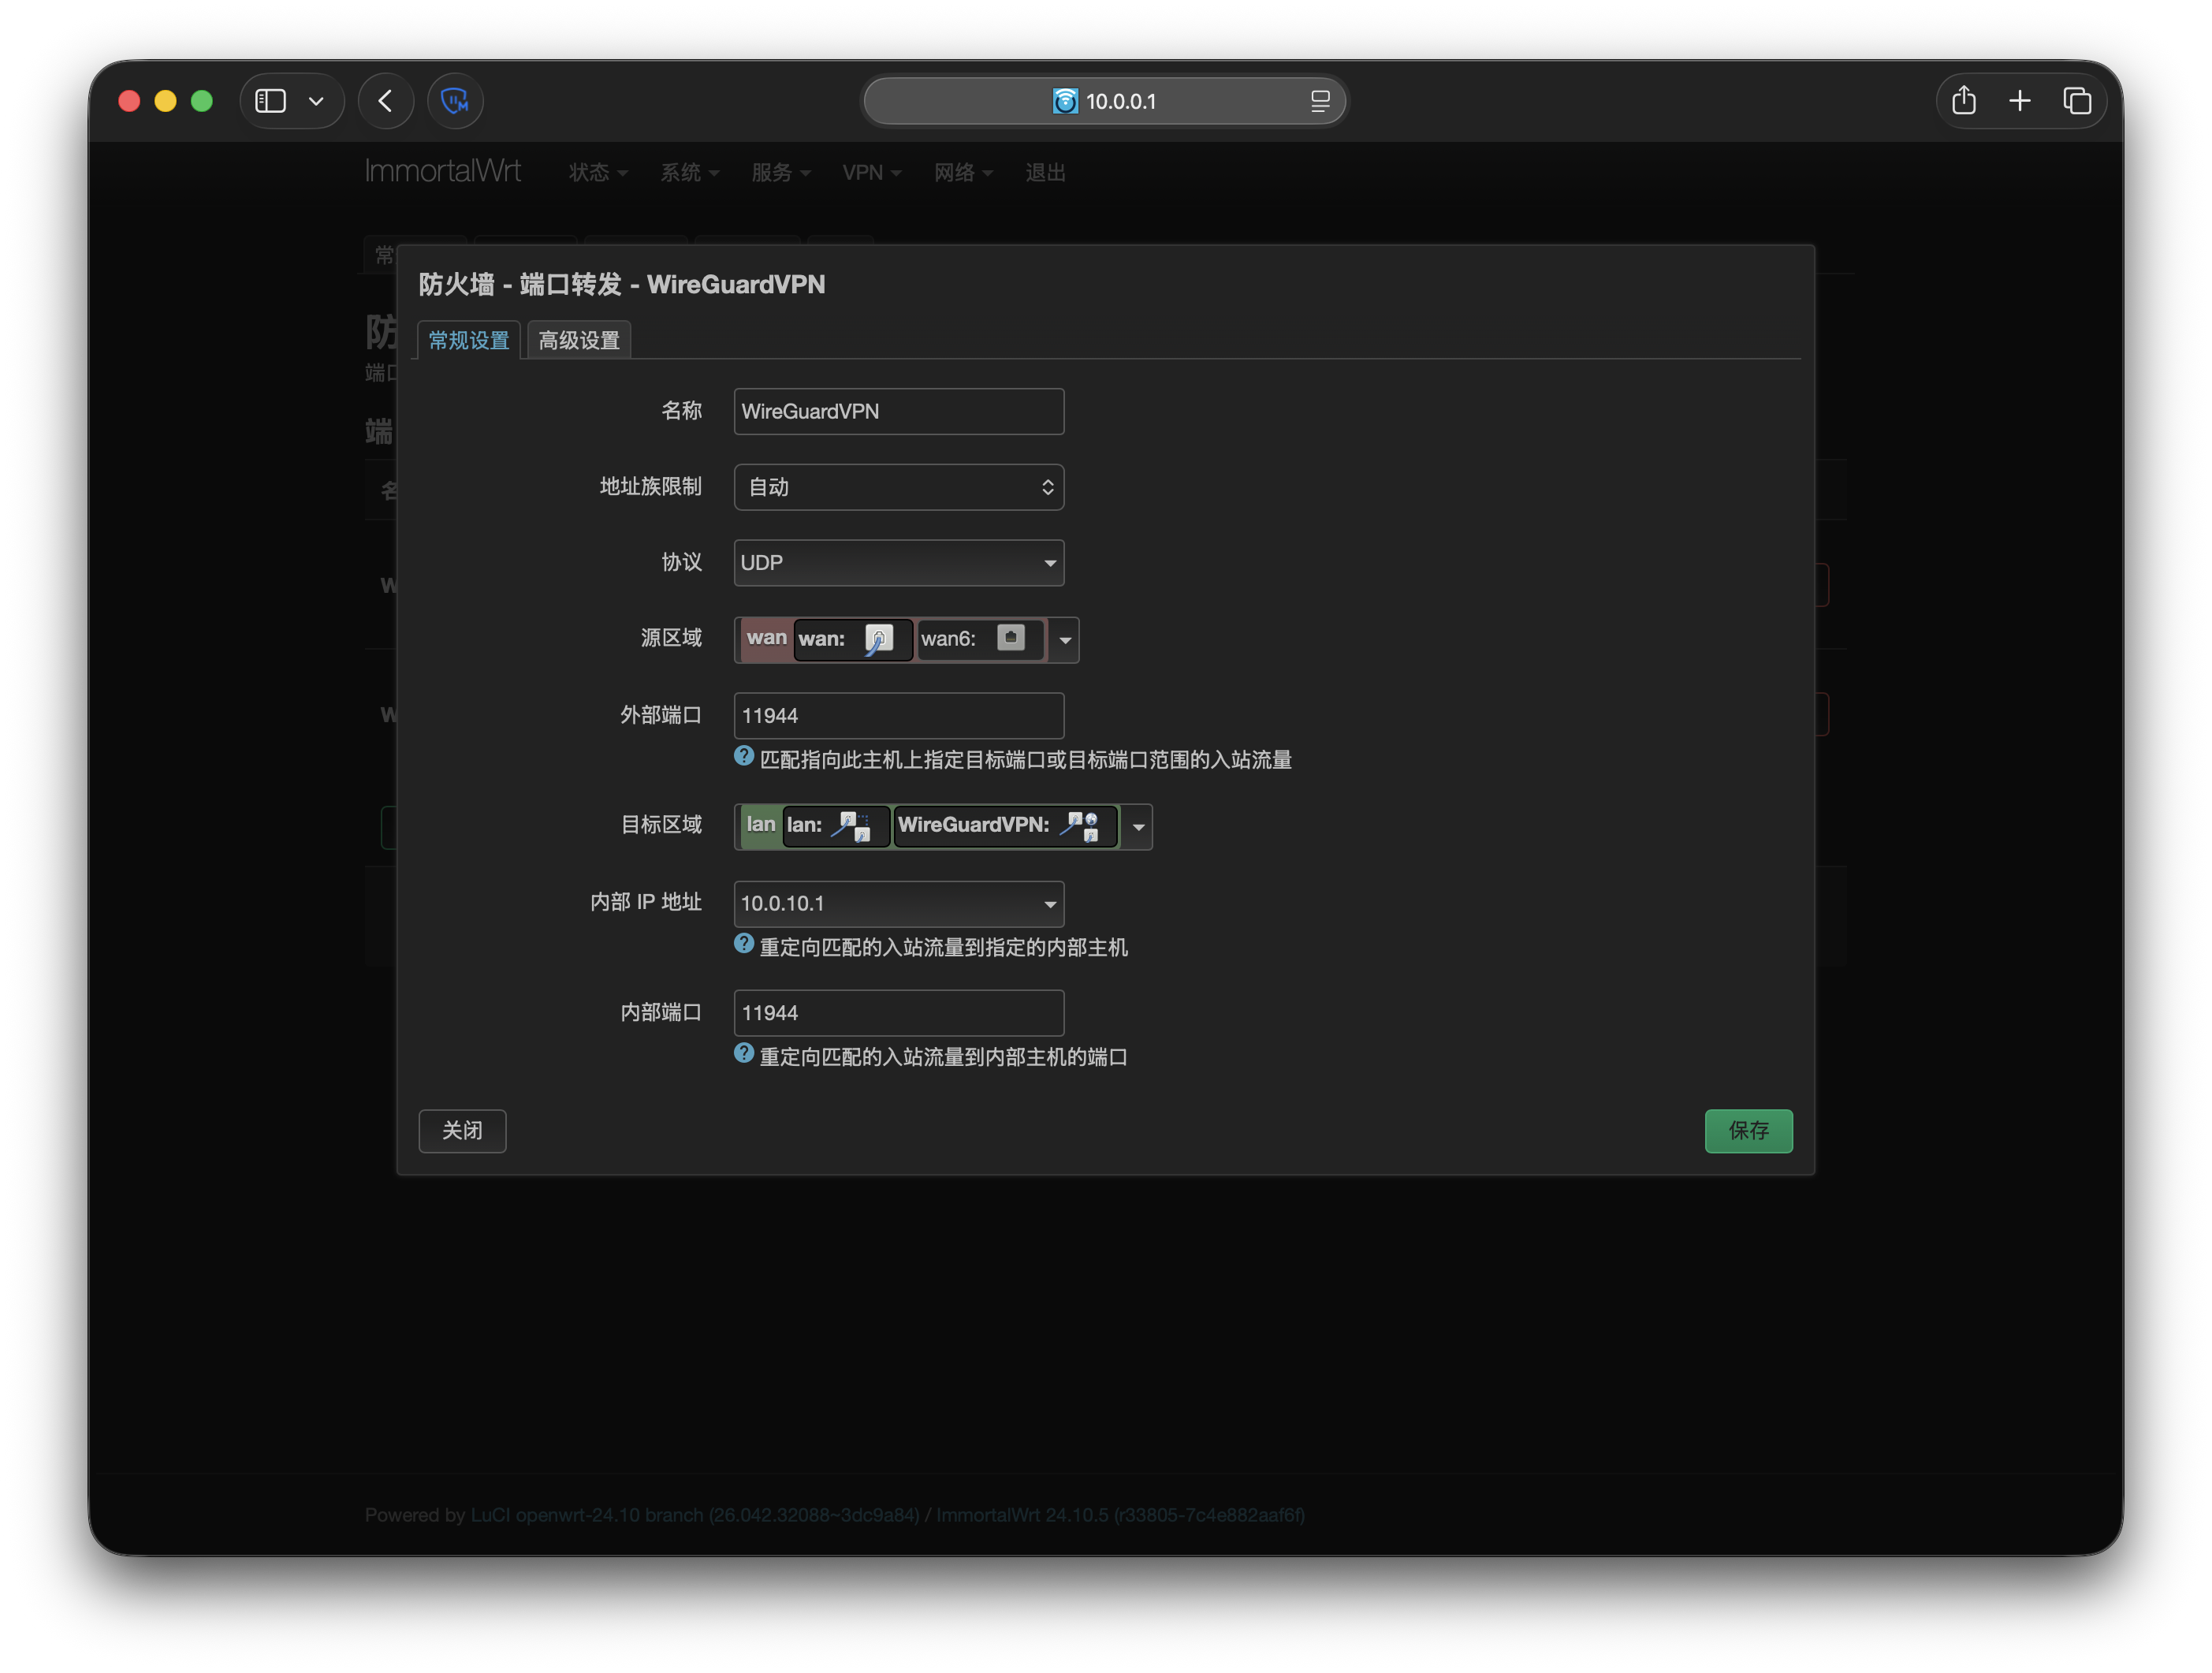2212x1673 pixels.
Task: Click the external port field 11944
Action: click(898, 716)
